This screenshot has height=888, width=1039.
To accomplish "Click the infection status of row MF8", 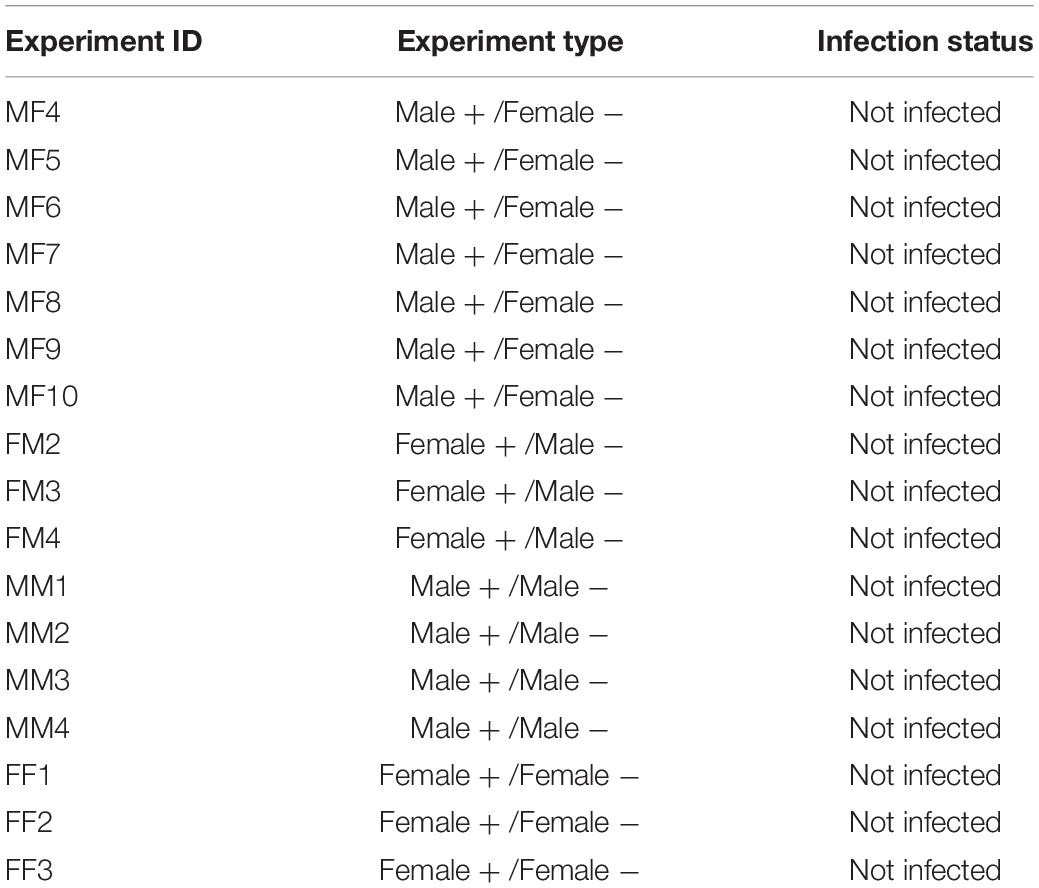I will pos(925,302).
